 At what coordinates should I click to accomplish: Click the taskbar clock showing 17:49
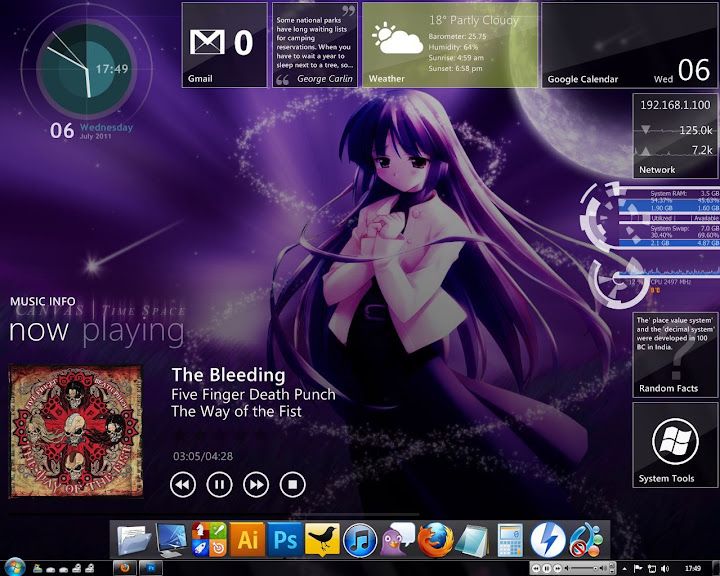693,569
